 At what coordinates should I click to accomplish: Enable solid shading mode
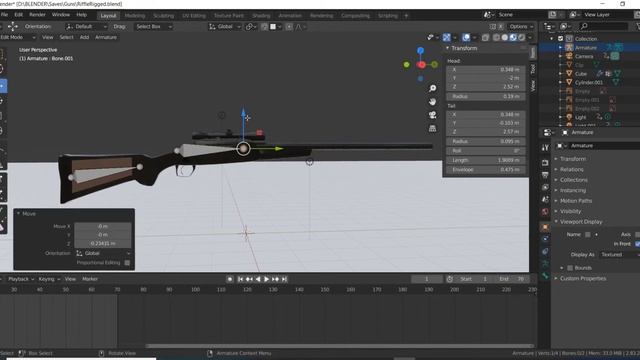tap(505, 38)
